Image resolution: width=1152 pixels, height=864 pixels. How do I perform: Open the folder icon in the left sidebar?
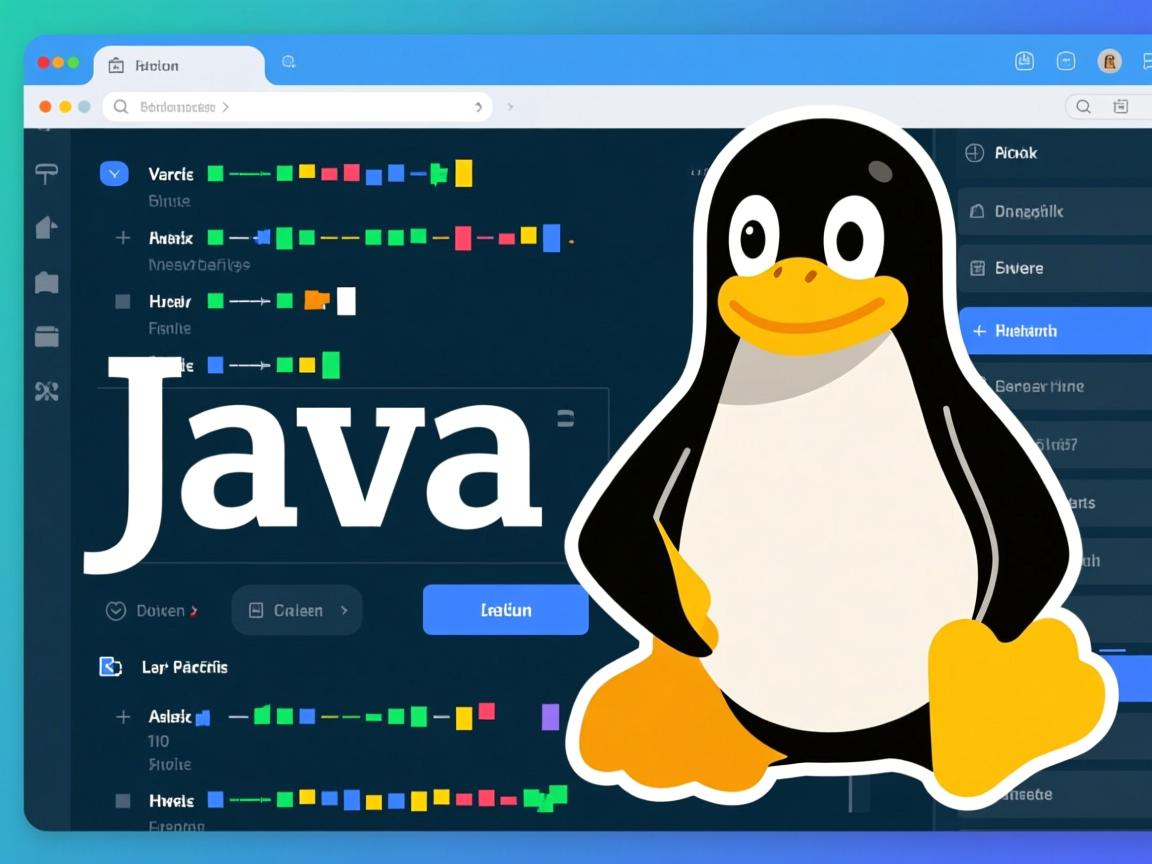click(45, 283)
